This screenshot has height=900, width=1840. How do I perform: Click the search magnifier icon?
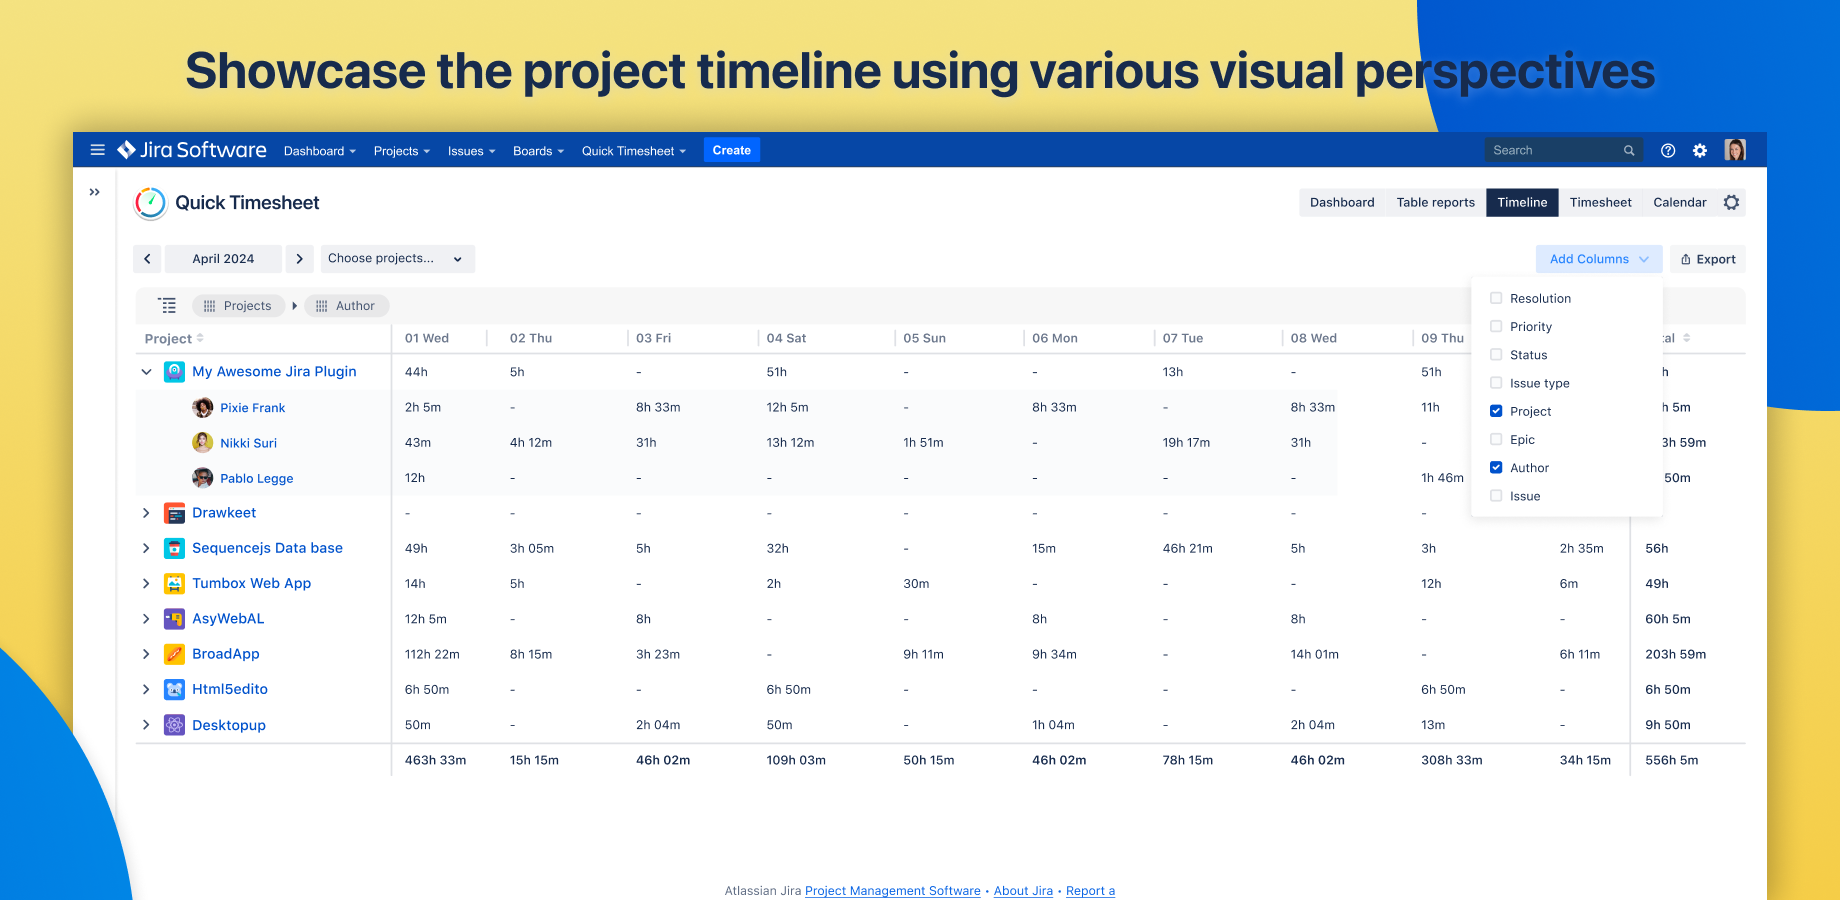[1629, 150]
